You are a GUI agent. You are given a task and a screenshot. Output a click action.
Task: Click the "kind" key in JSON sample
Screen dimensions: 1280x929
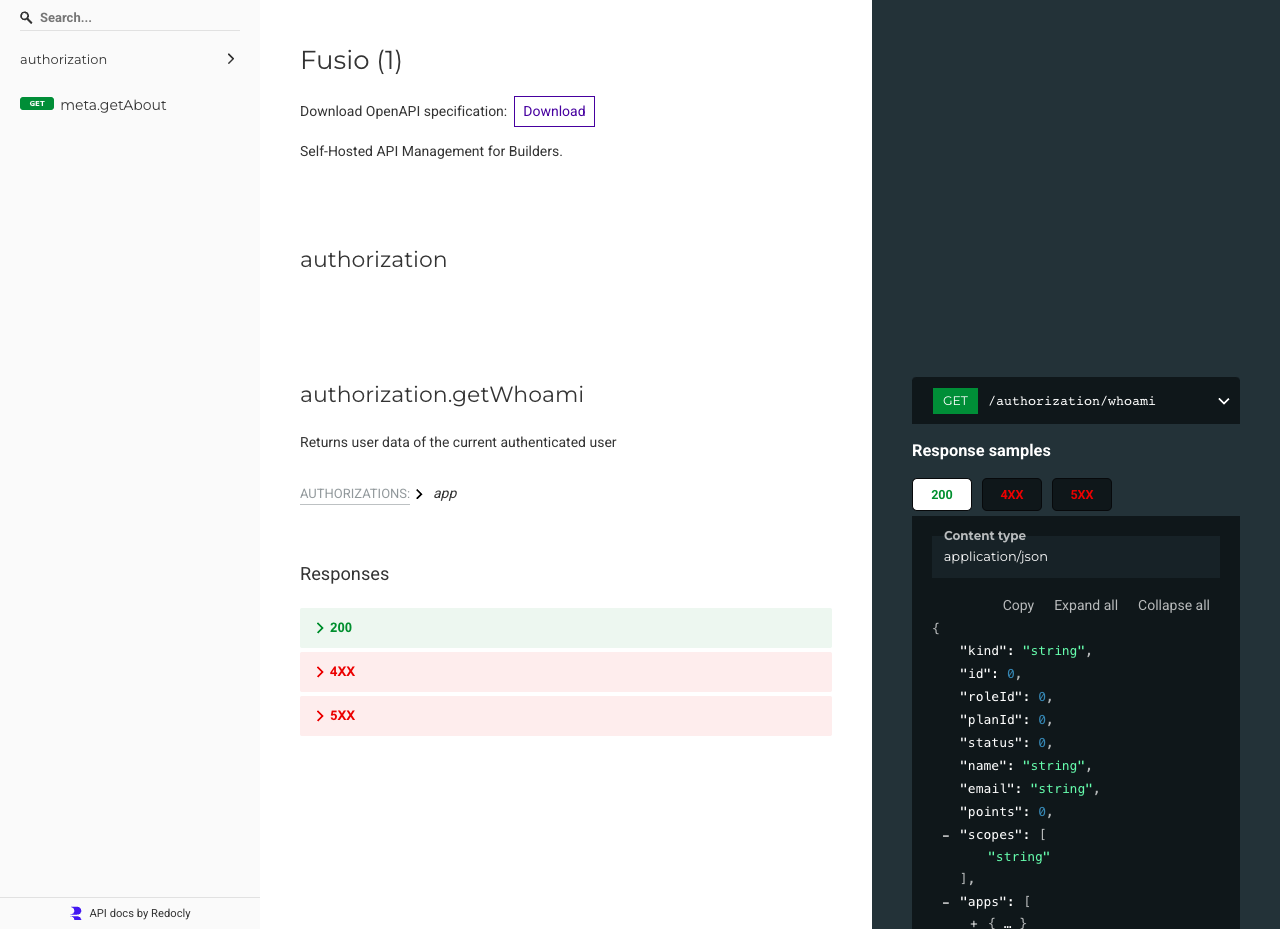click(983, 651)
